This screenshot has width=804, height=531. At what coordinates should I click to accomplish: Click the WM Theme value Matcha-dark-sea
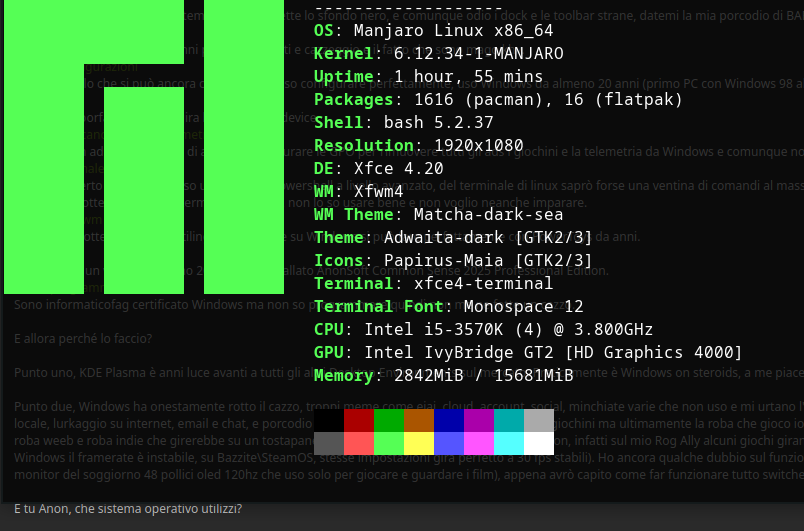(x=489, y=214)
